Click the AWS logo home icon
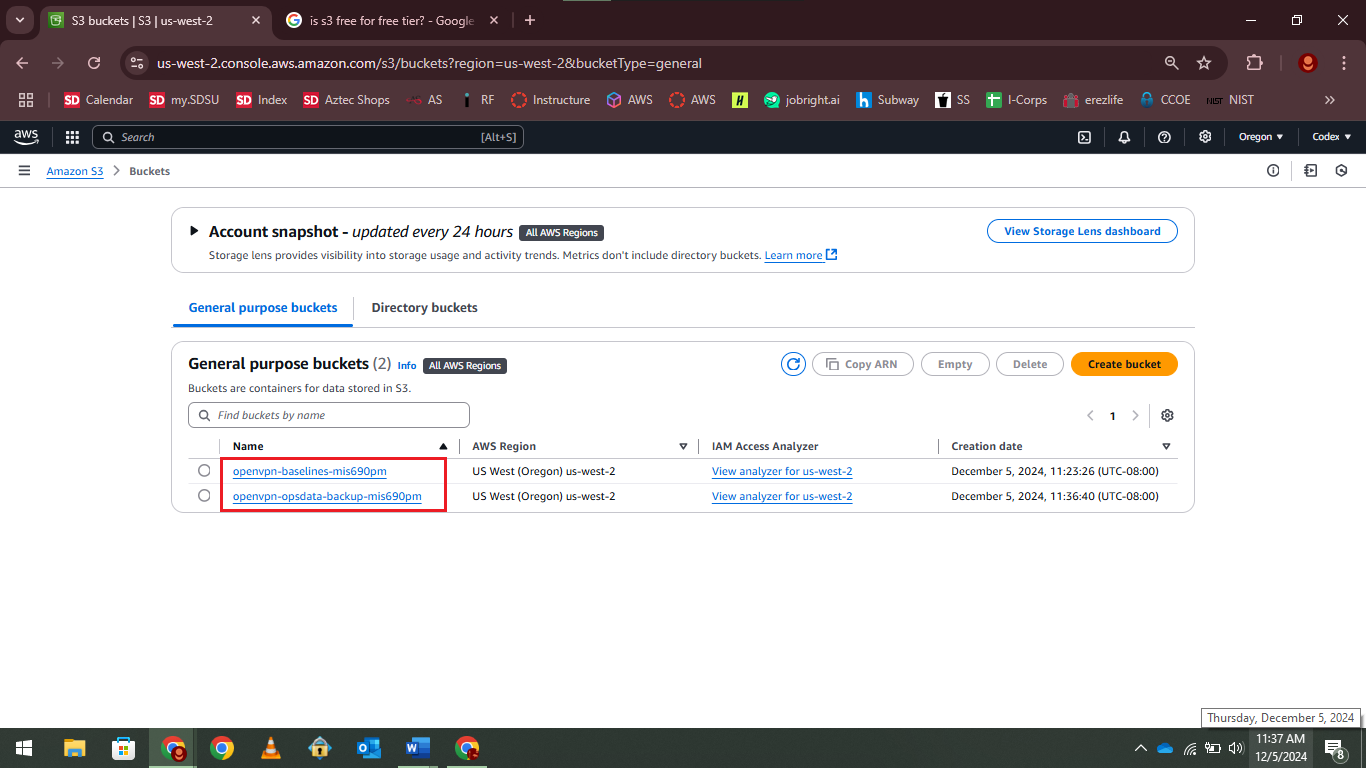 click(26, 137)
